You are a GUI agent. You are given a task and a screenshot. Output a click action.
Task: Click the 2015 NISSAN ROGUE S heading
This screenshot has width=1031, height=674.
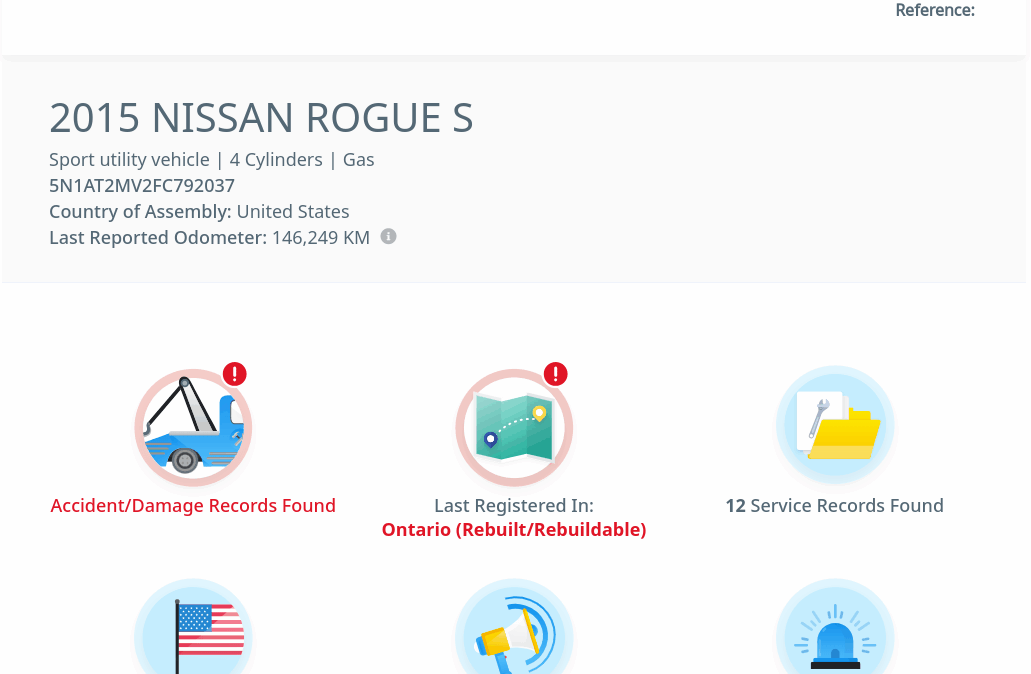coord(261,118)
